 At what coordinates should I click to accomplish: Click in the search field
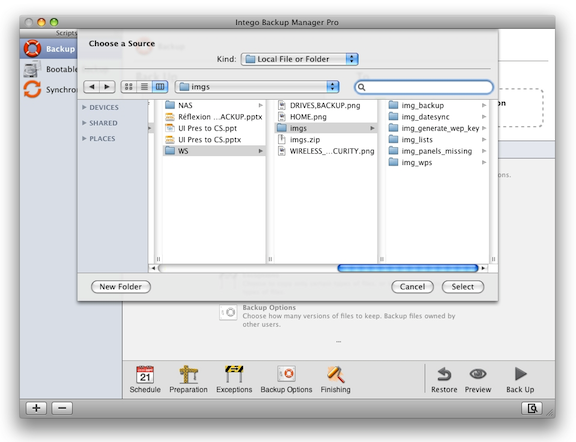424,87
